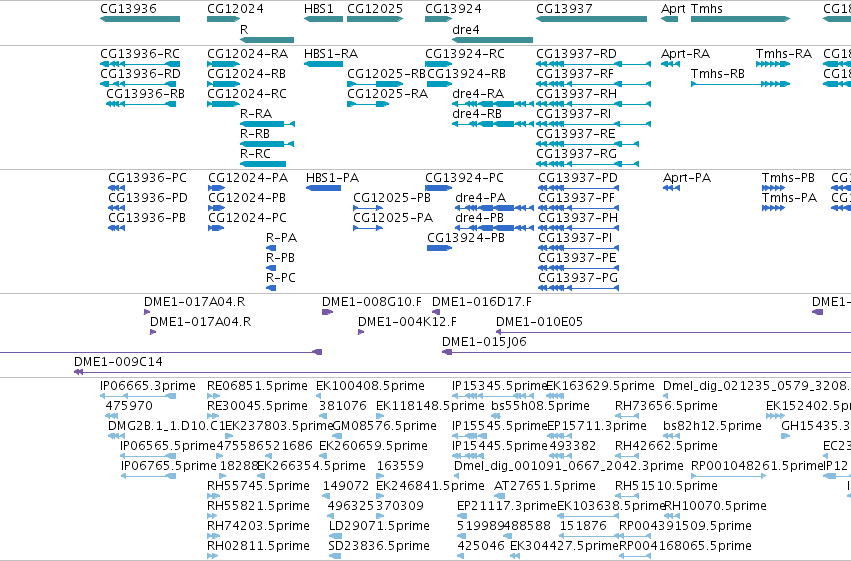851x561 pixels.
Task: Click transcript CG13937-RD label
Action: click(x=576, y=54)
